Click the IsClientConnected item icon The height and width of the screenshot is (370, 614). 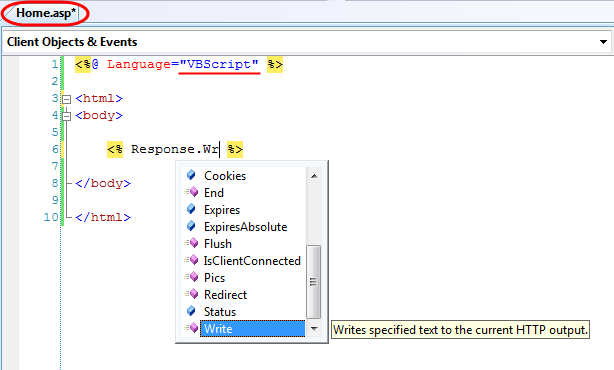point(191,260)
